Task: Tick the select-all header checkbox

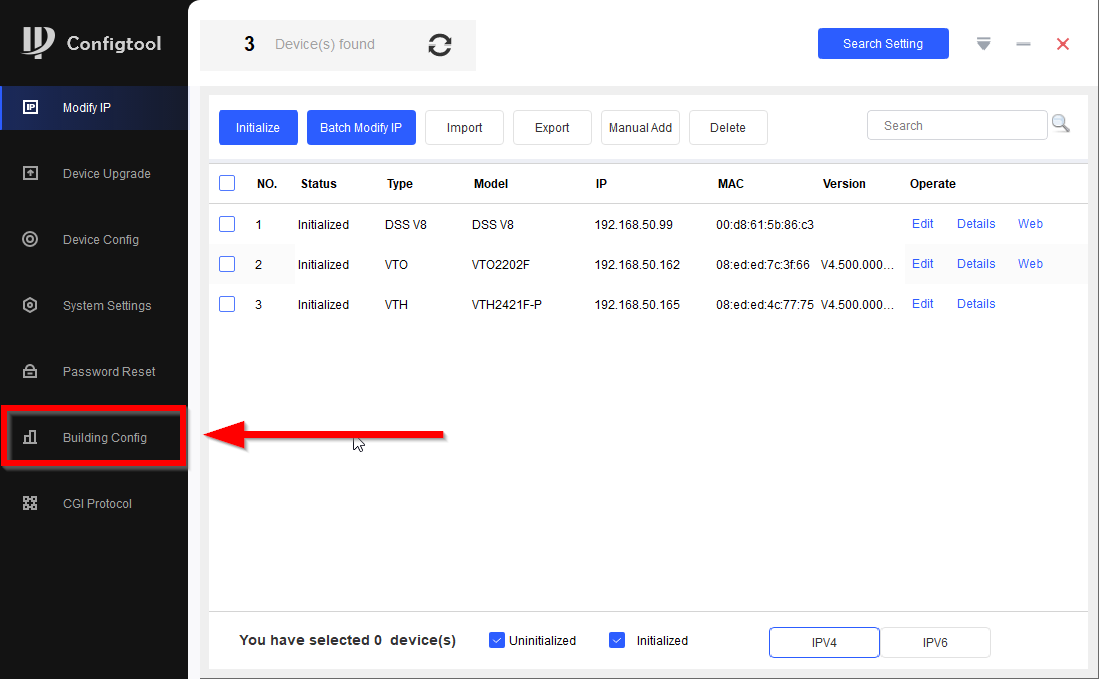Action: (x=227, y=183)
